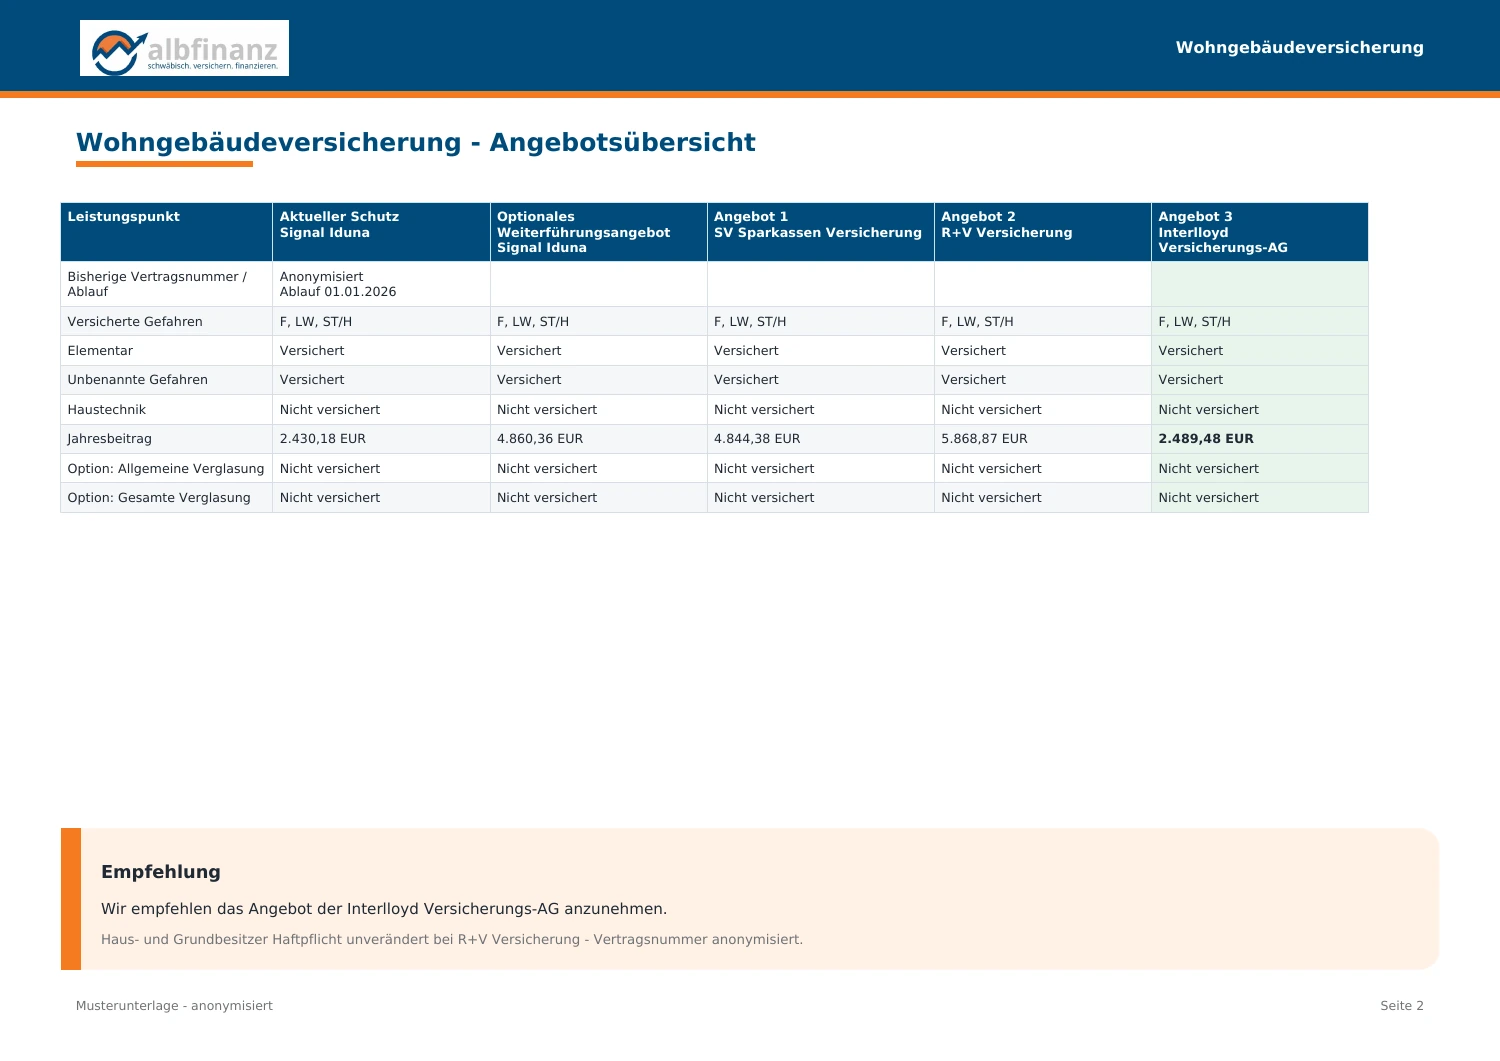
Task: Click the "Unbenannte Gefahren" row label
Action: (x=138, y=380)
